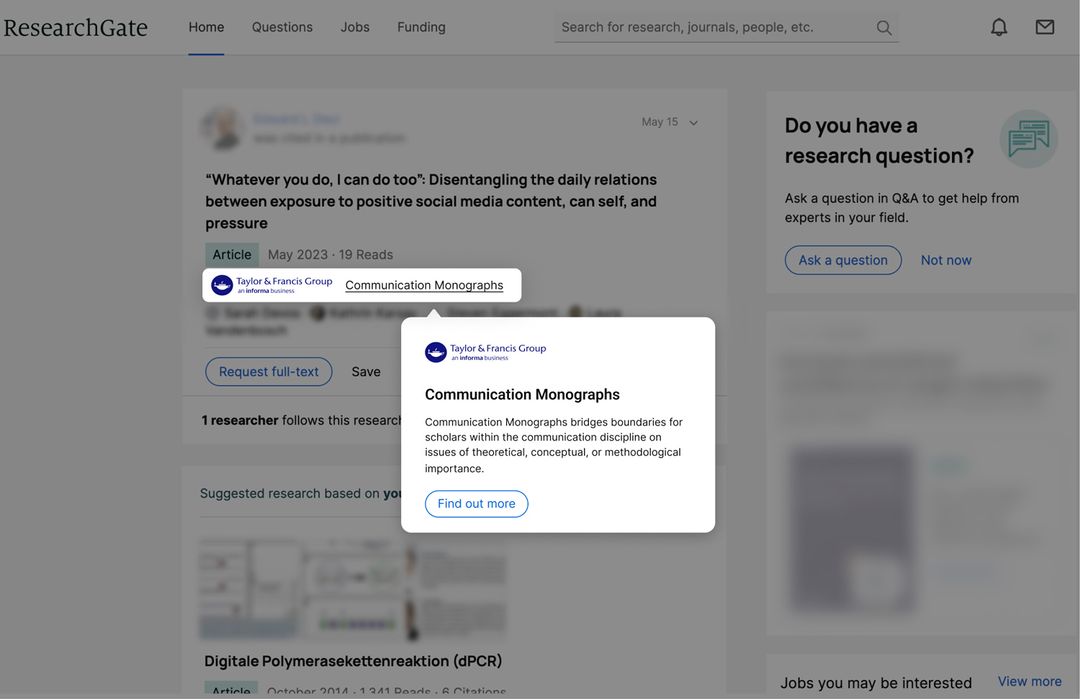Screen dimensions: 1080x699
Task: Click the Ask a question button
Action: click(x=843, y=260)
